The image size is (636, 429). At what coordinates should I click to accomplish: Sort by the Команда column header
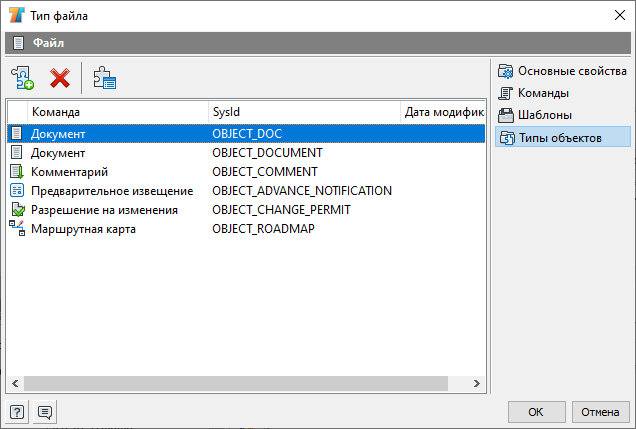(x=118, y=112)
